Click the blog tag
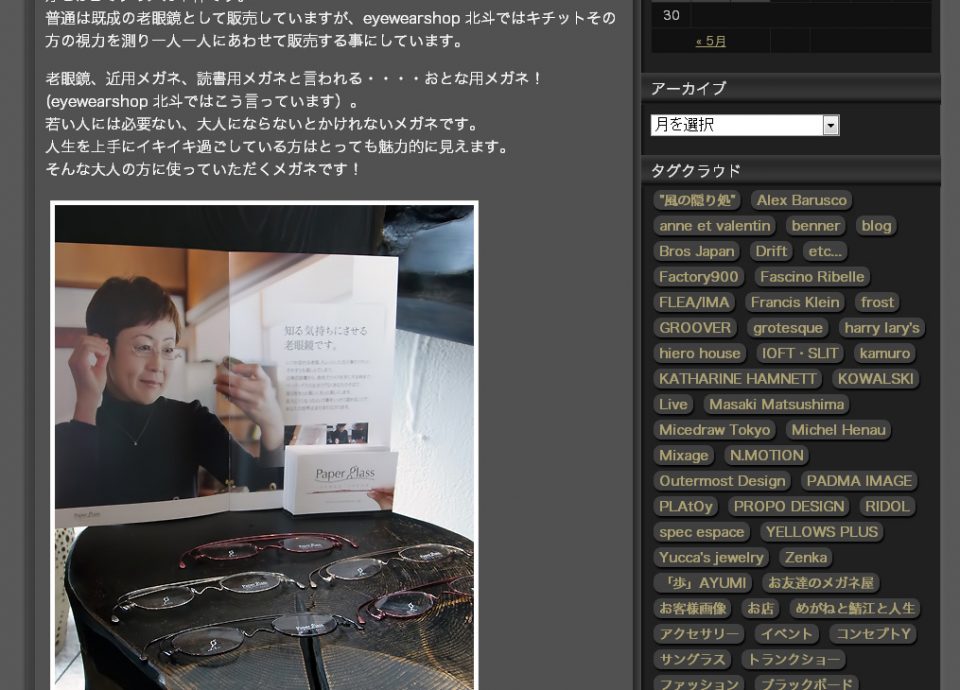The image size is (960, 690). click(x=876, y=226)
